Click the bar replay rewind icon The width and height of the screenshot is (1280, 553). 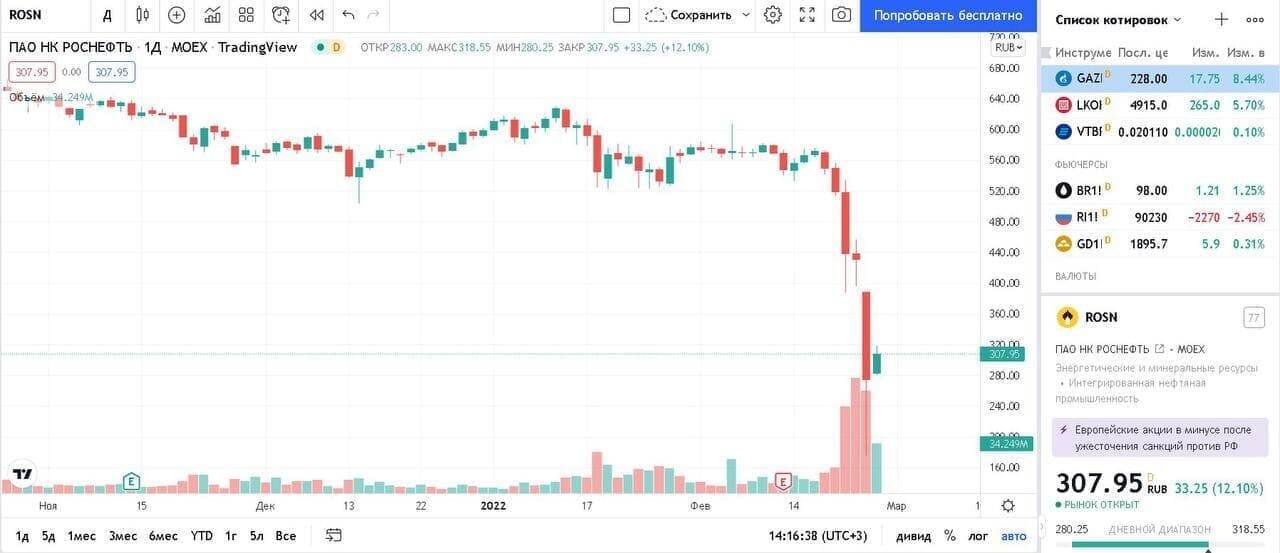316,15
